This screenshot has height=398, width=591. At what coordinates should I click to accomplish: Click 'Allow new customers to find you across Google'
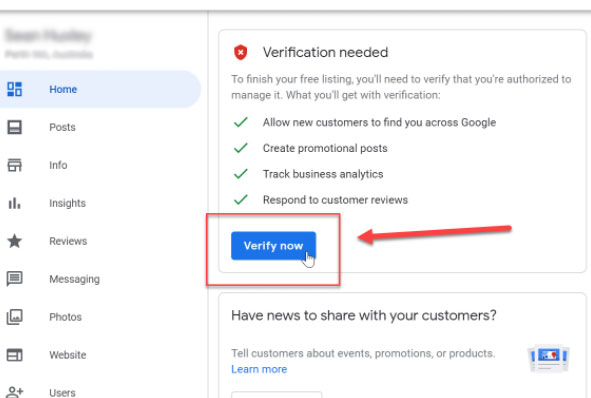379,122
